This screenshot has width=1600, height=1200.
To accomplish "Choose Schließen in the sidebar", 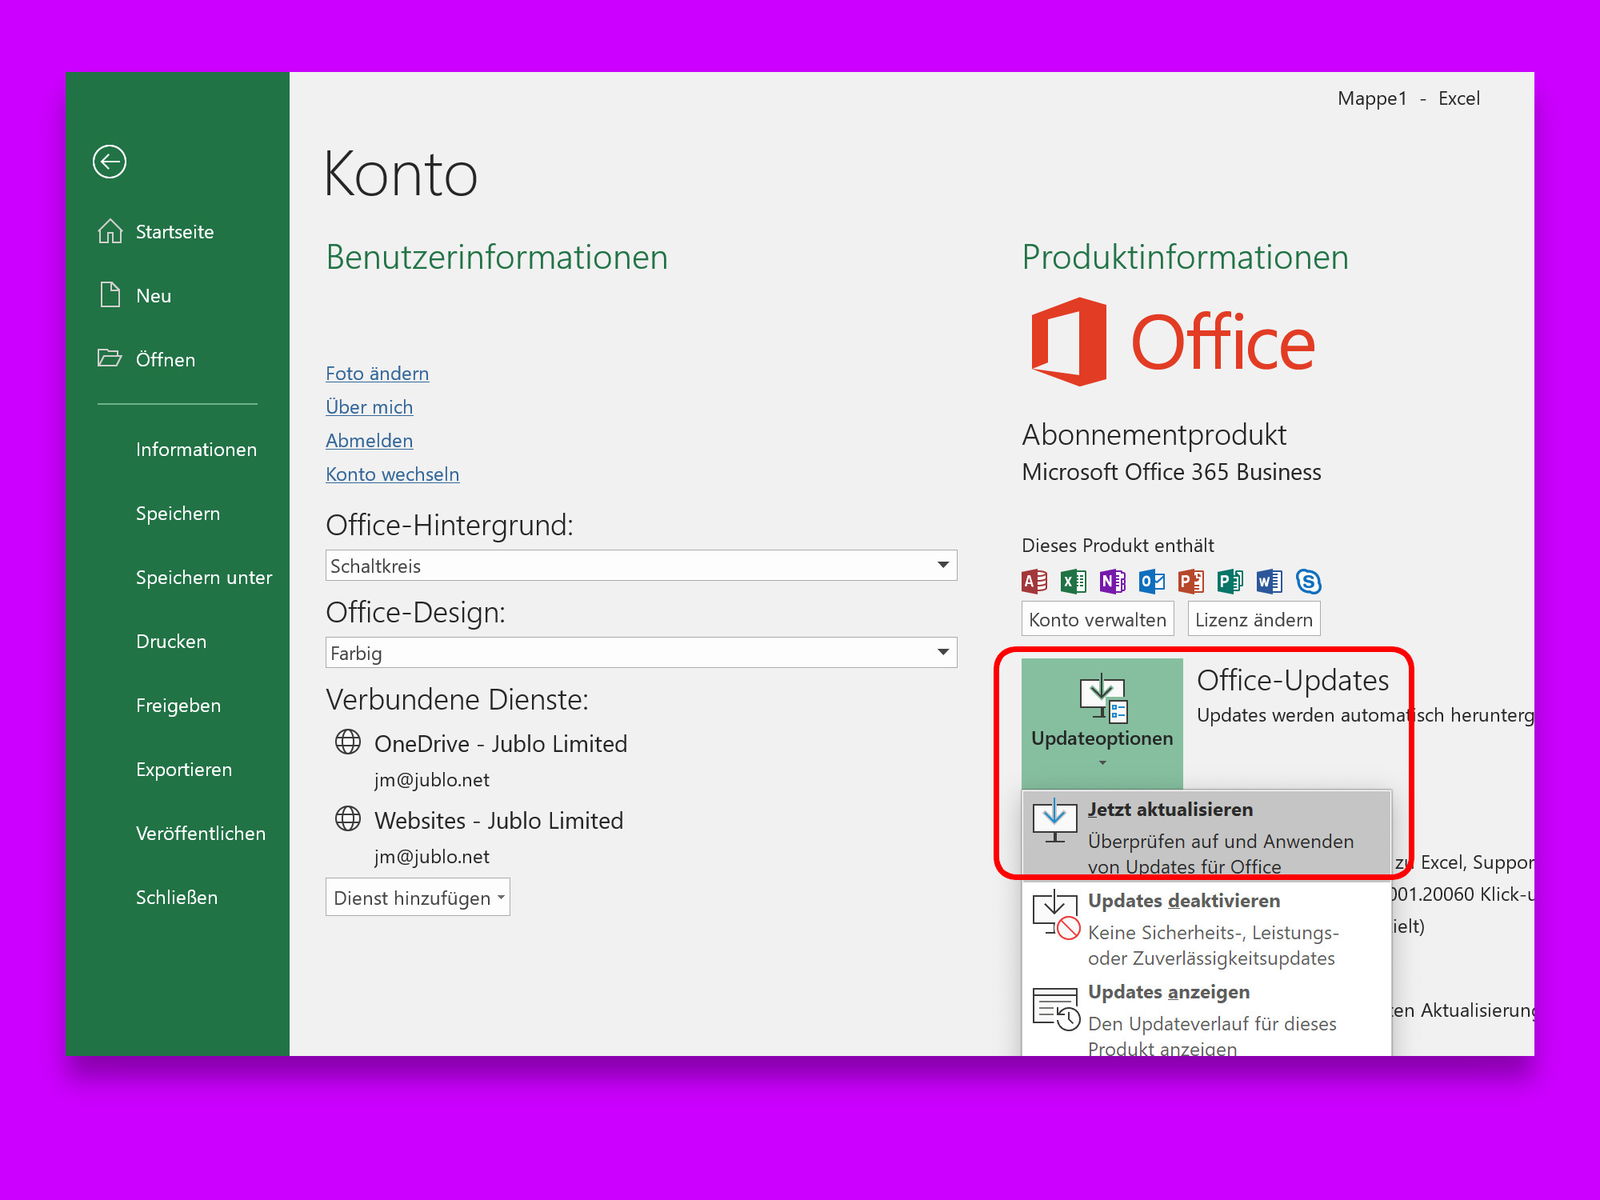I will point(177,897).
